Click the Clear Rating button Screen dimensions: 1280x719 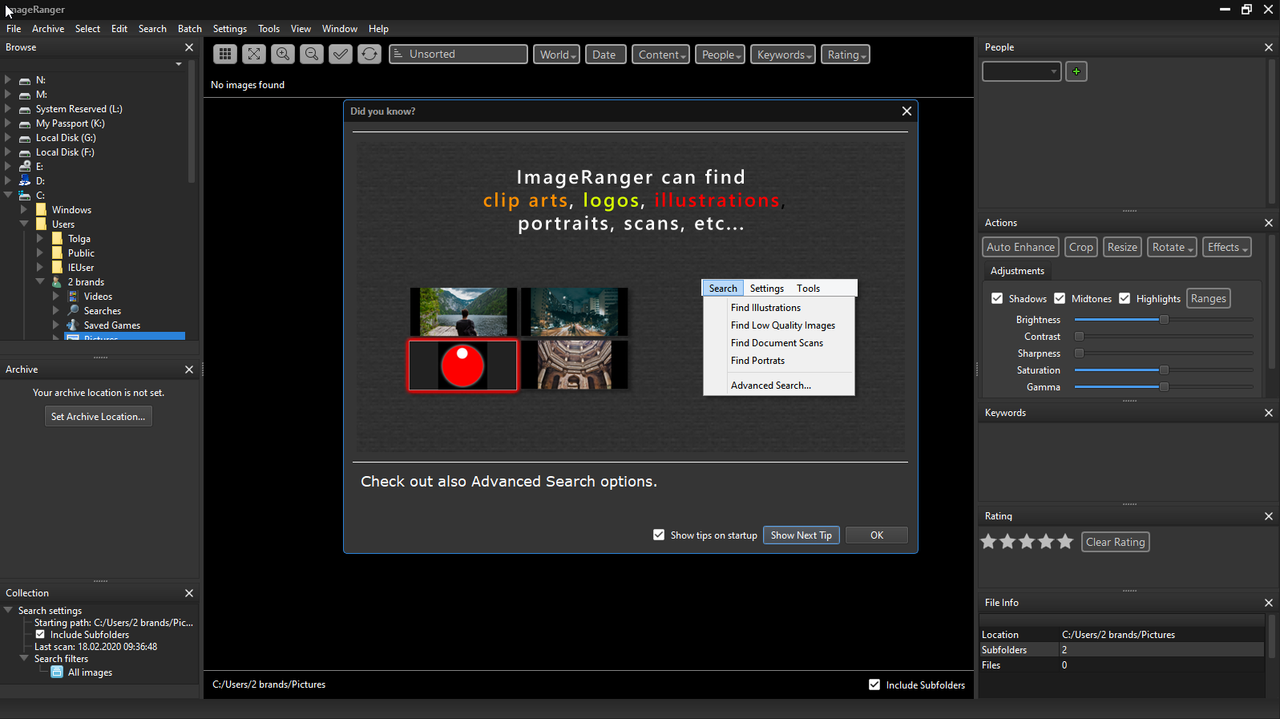tap(1115, 542)
